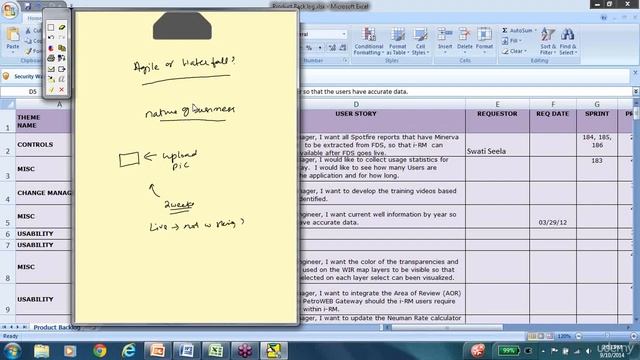Open Find & Select dropdown

pyautogui.click(x=568, y=42)
